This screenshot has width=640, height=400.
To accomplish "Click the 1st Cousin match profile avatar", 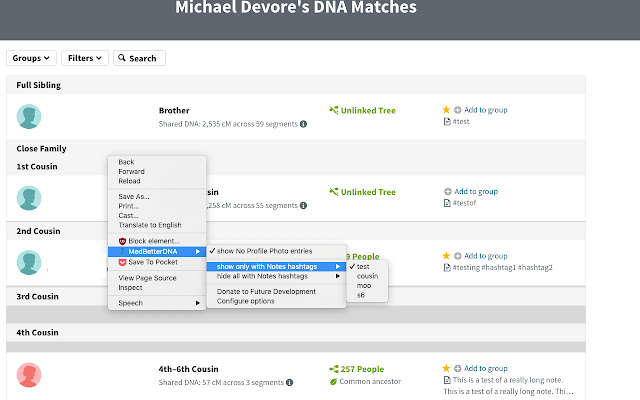I will [29, 198].
